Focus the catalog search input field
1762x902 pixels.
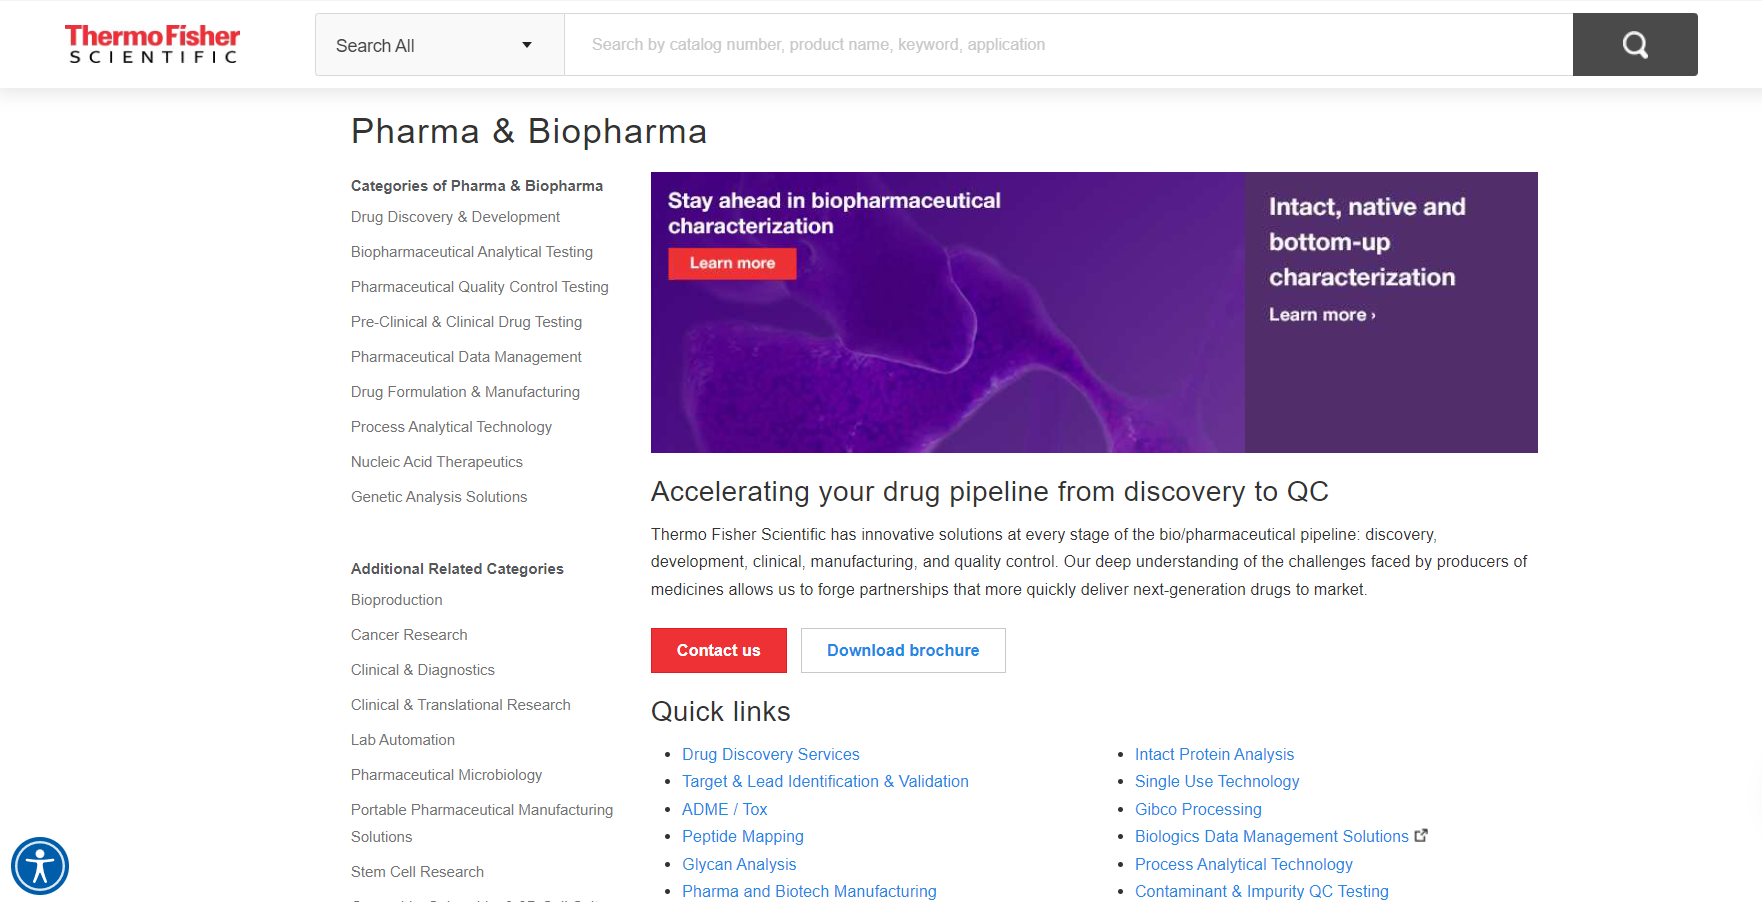[x=1068, y=44]
